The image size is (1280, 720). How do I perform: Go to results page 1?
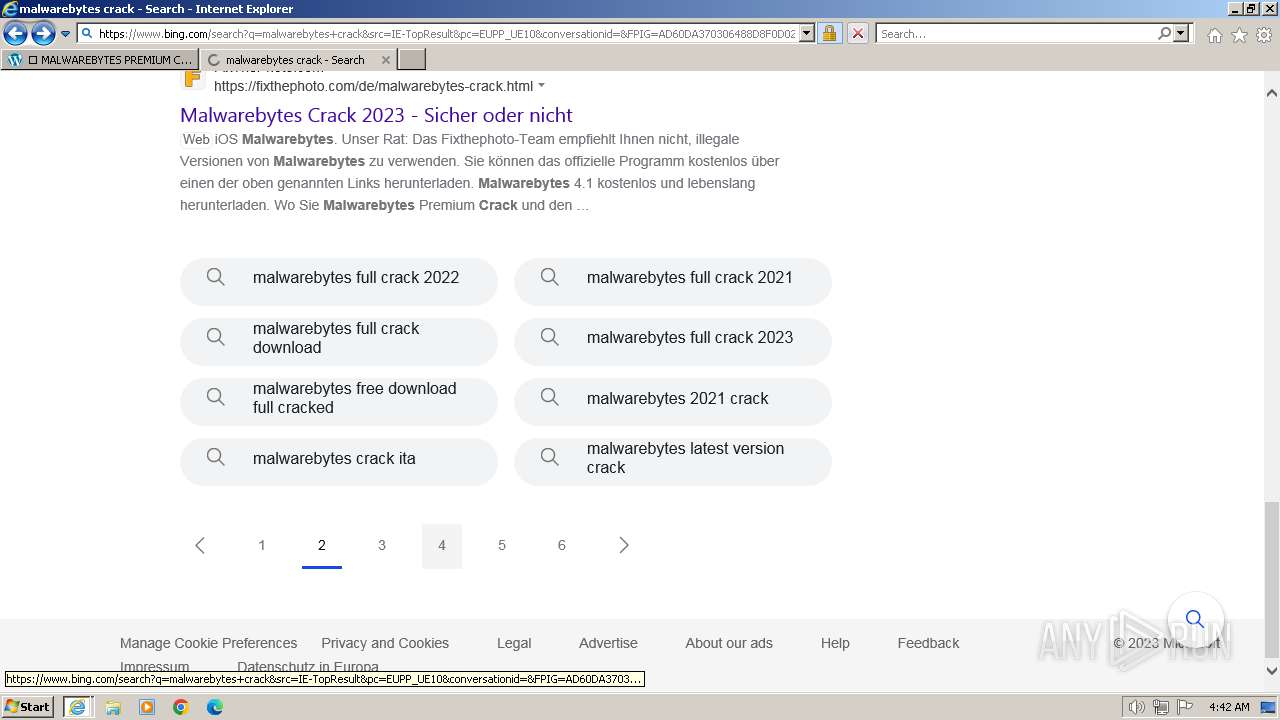pyautogui.click(x=262, y=545)
